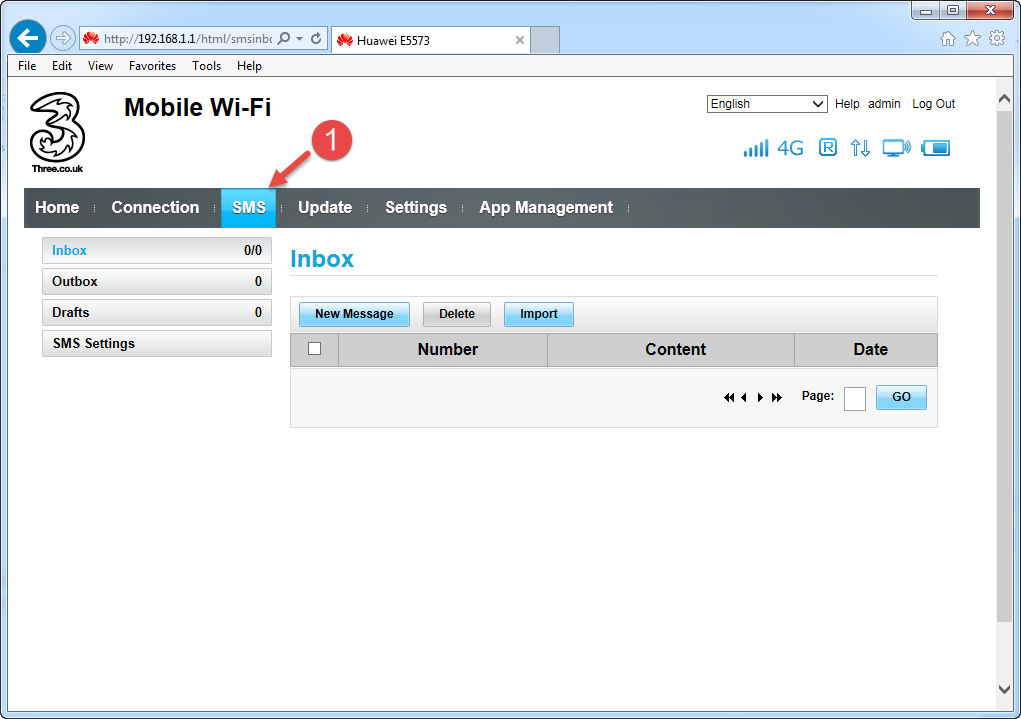Screen dimensions: 1021x719
Task: Open the File menu
Action: tap(27, 66)
